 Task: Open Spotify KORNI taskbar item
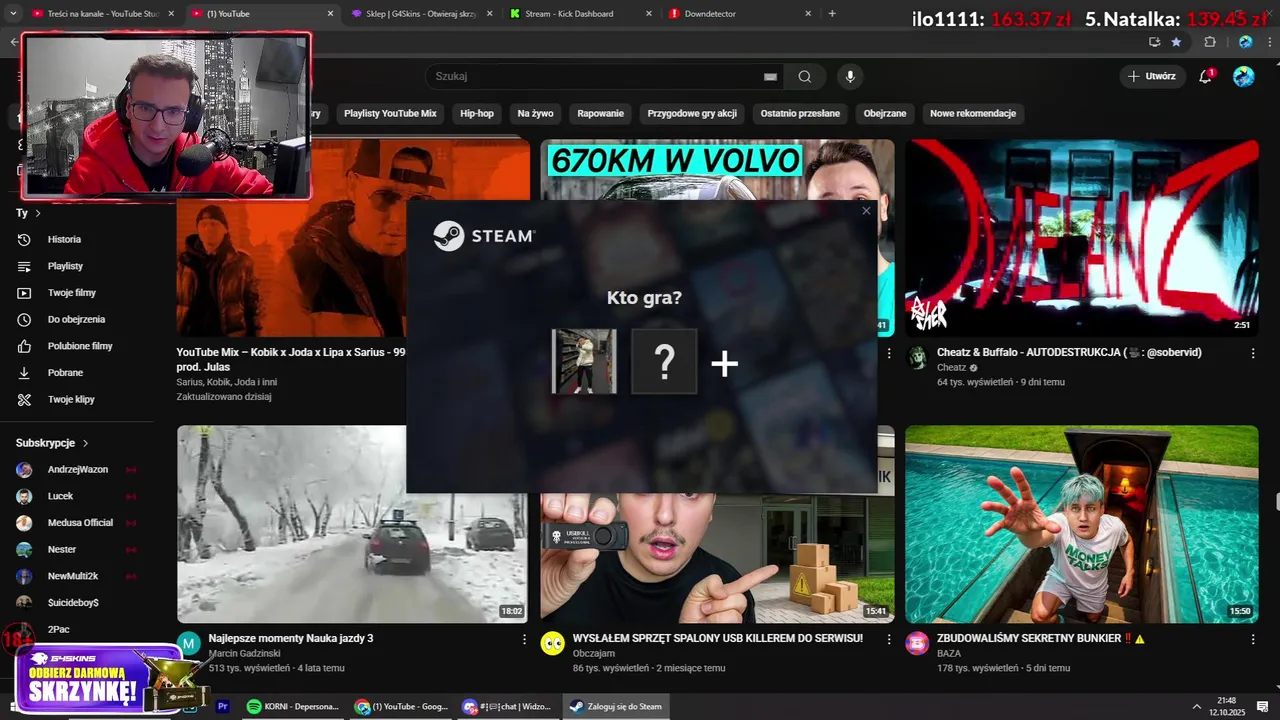point(293,706)
